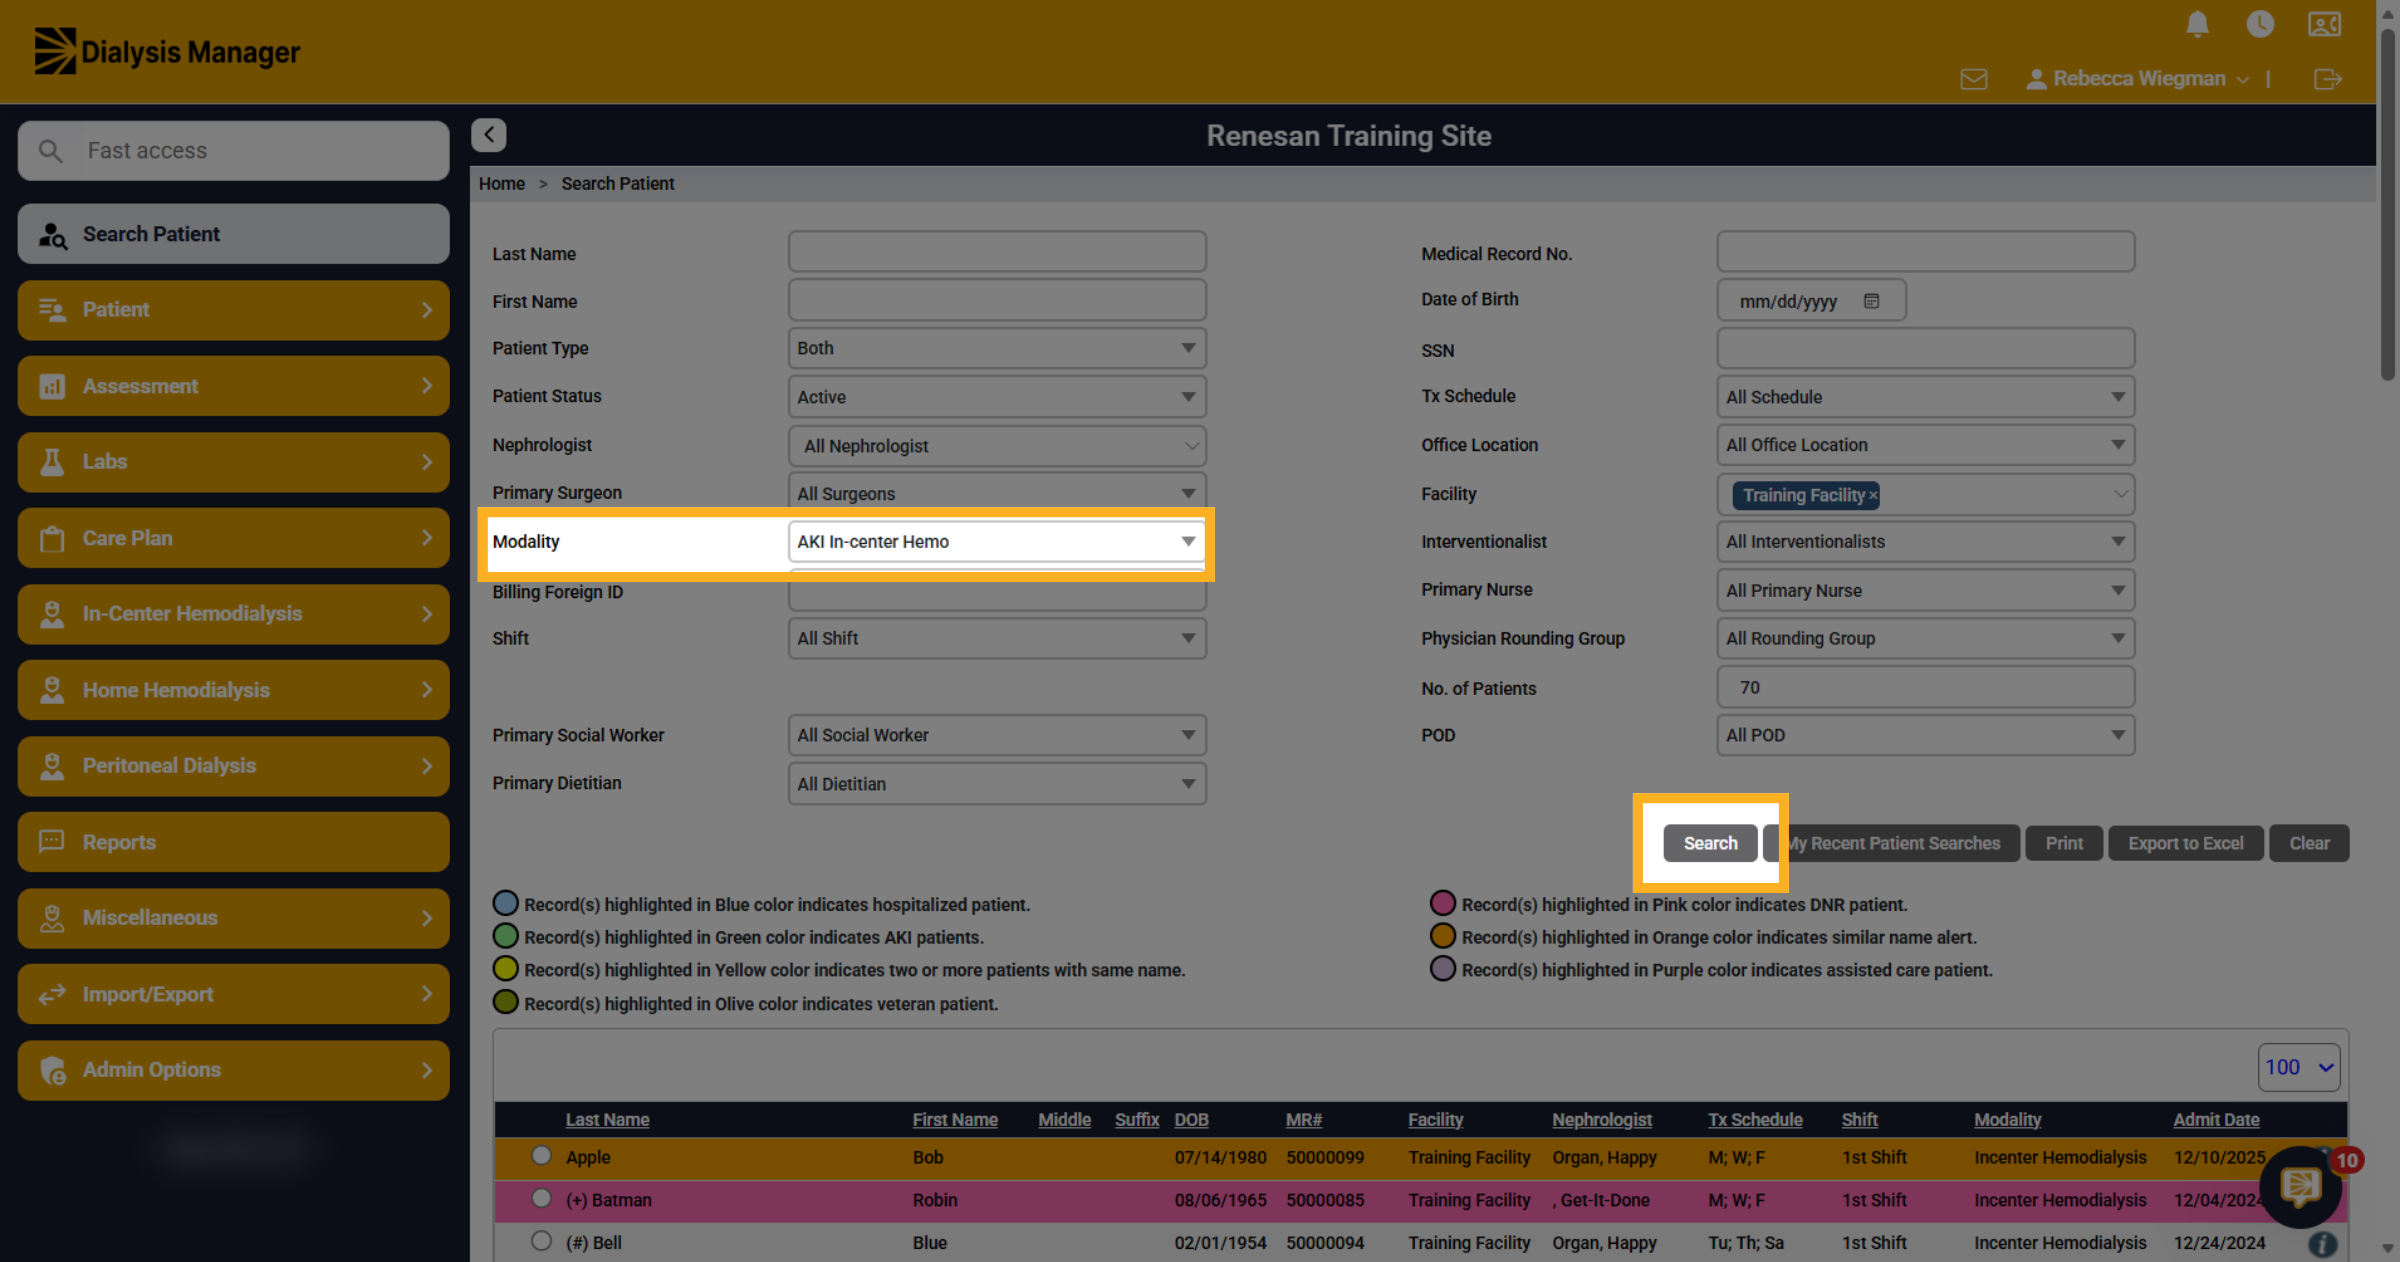Viewport: 2400px width, 1262px height.
Task: Sort results by Last Name column
Action: click(x=607, y=1120)
